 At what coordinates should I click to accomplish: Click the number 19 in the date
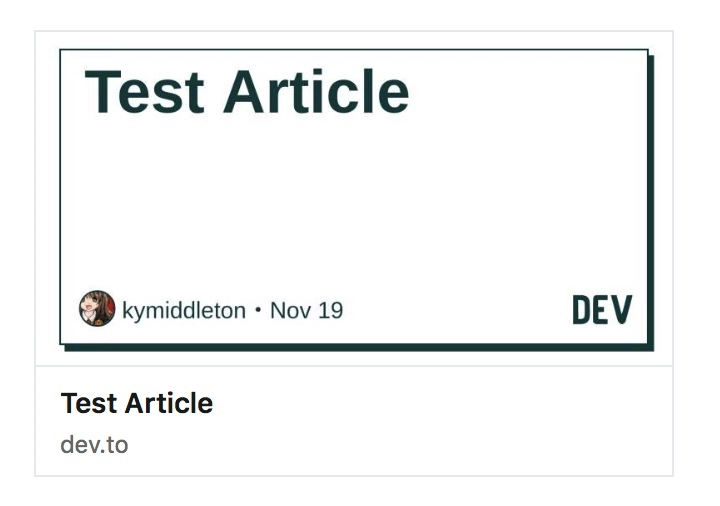(x=330, y=310)
